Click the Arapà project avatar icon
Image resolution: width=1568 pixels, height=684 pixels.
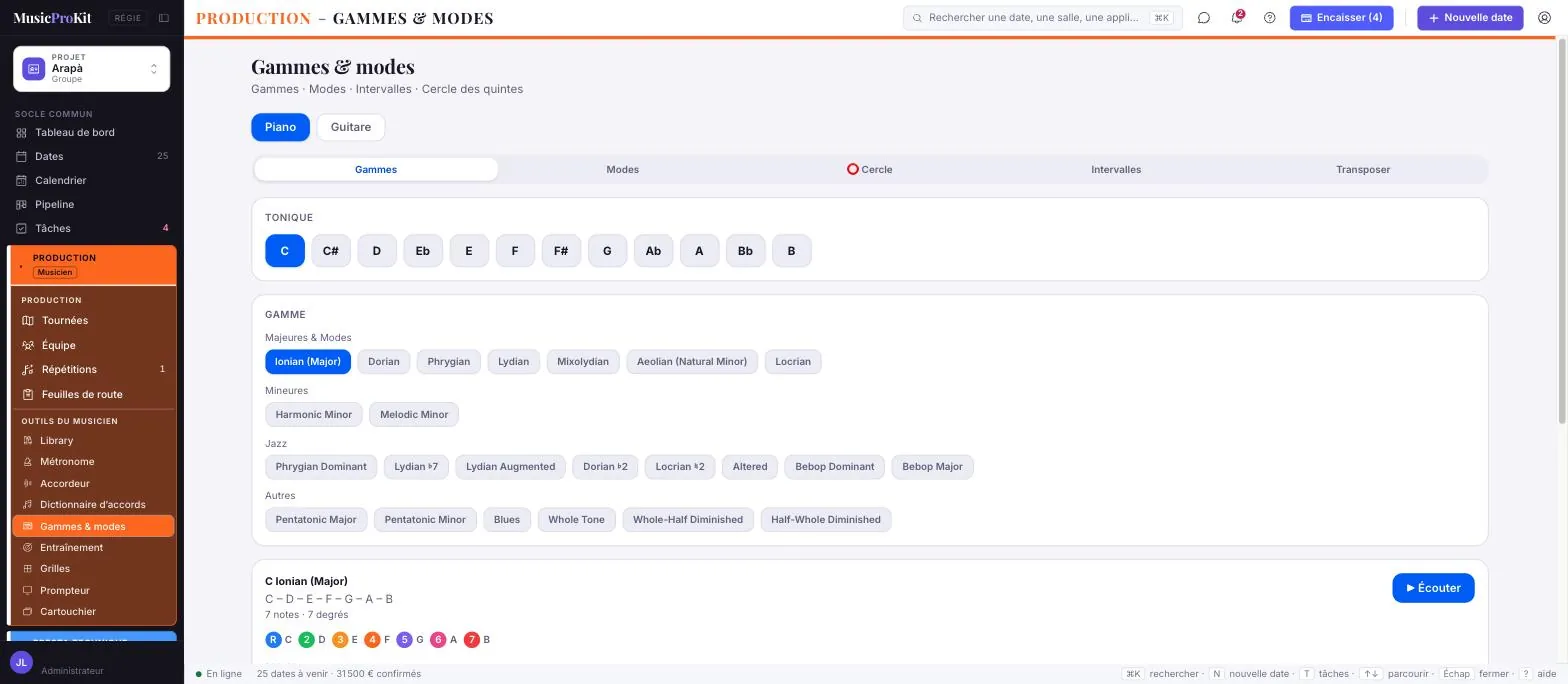[x=33, y=69]
